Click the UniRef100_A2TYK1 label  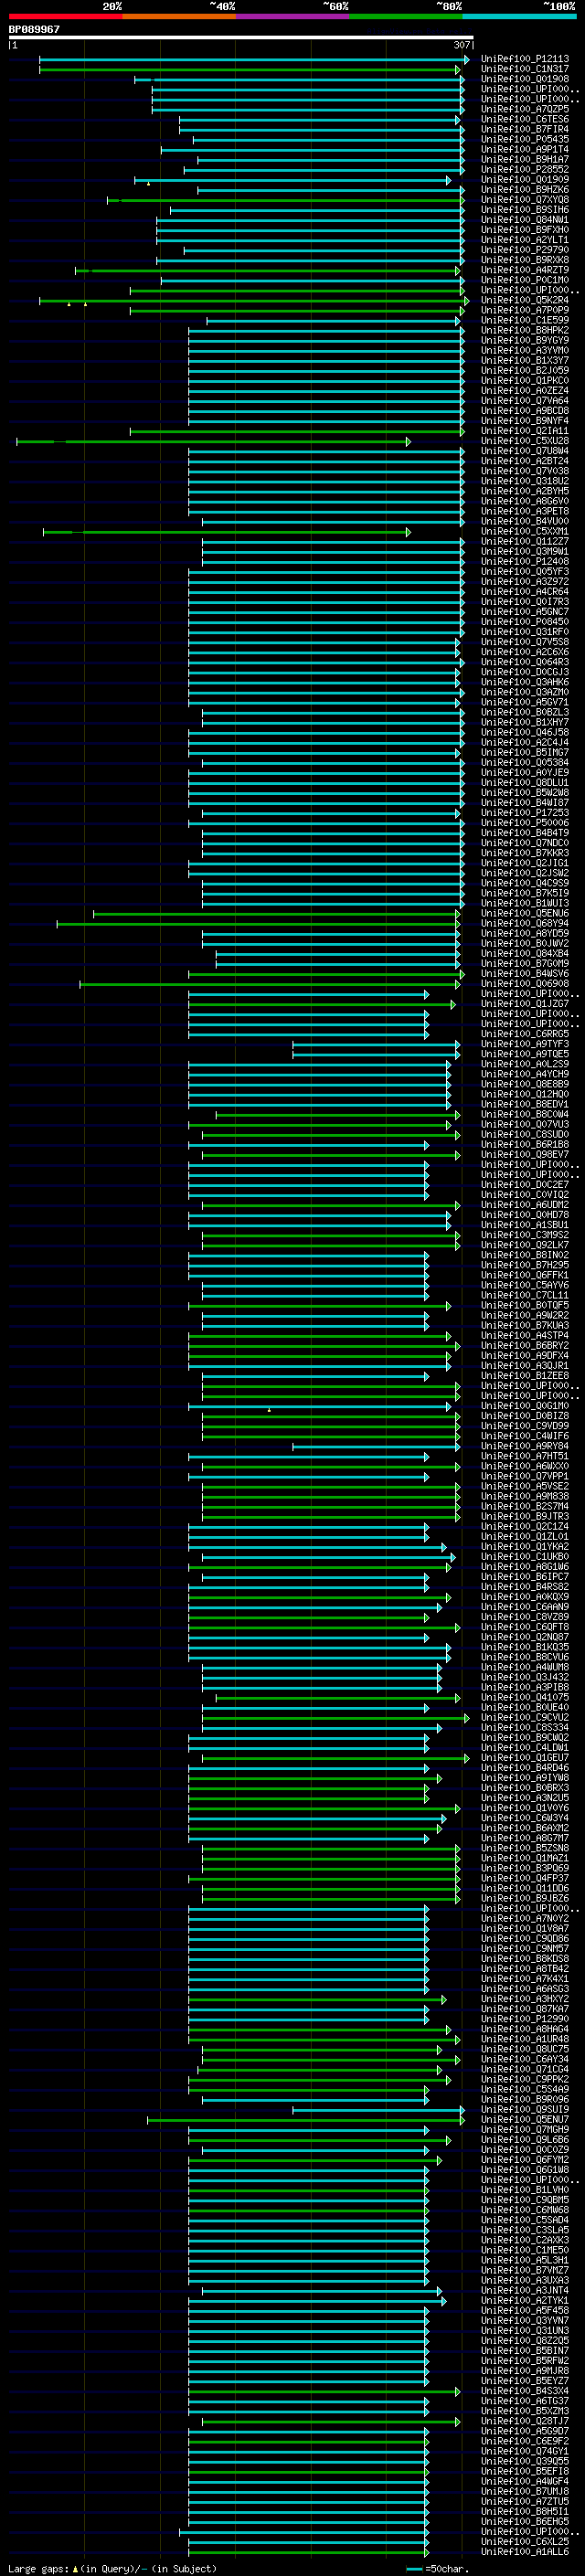(525, 2300)
